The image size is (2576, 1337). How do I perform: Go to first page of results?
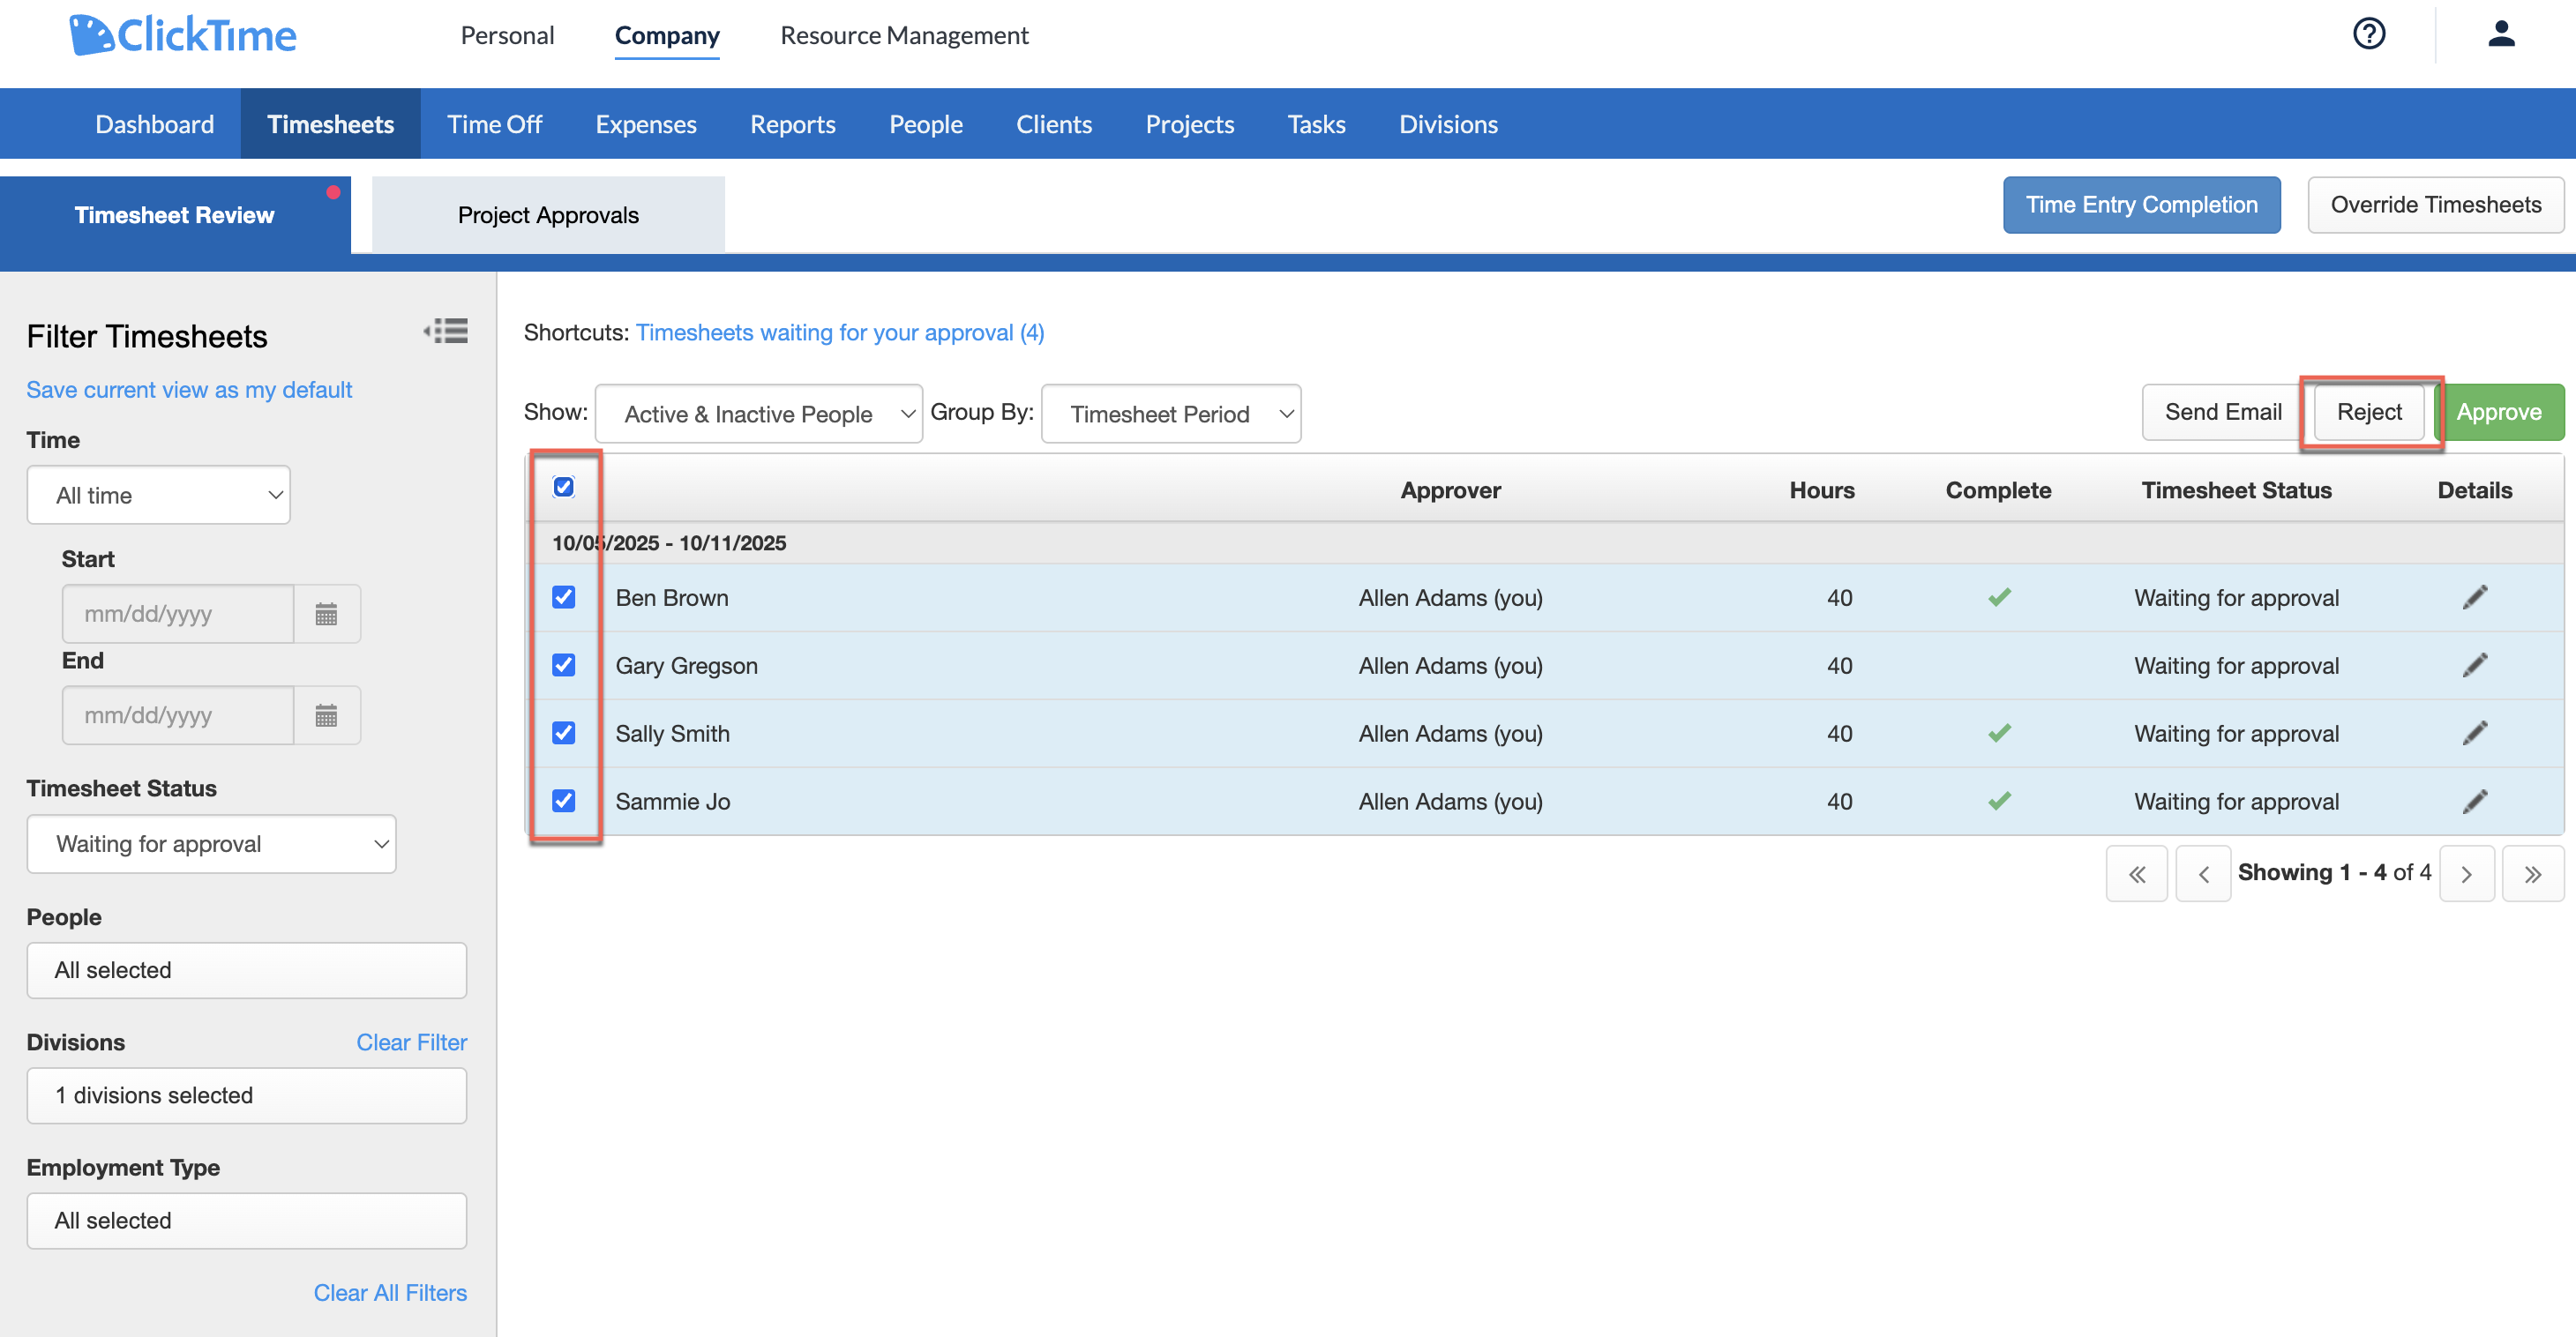2137,875
